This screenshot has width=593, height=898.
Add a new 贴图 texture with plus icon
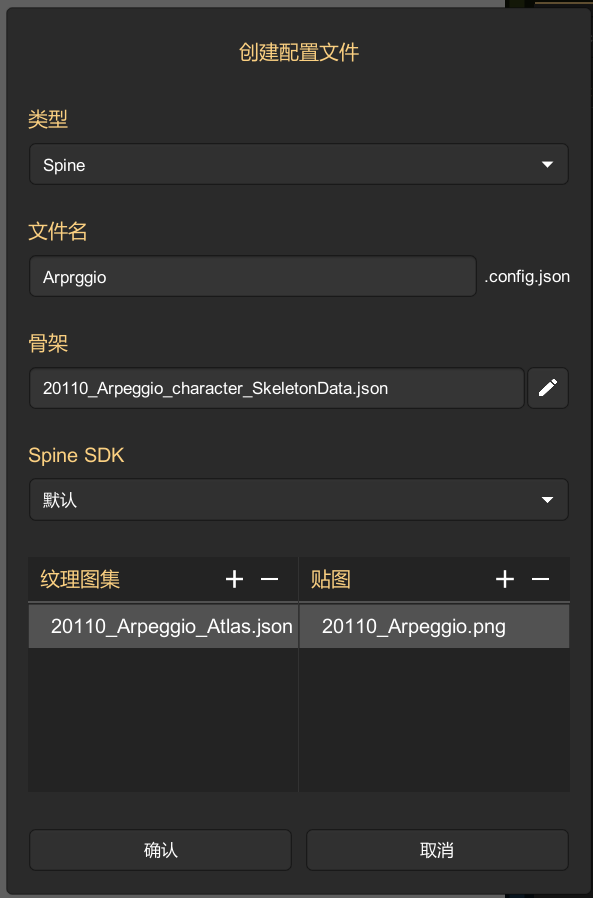tap(505, 580)
